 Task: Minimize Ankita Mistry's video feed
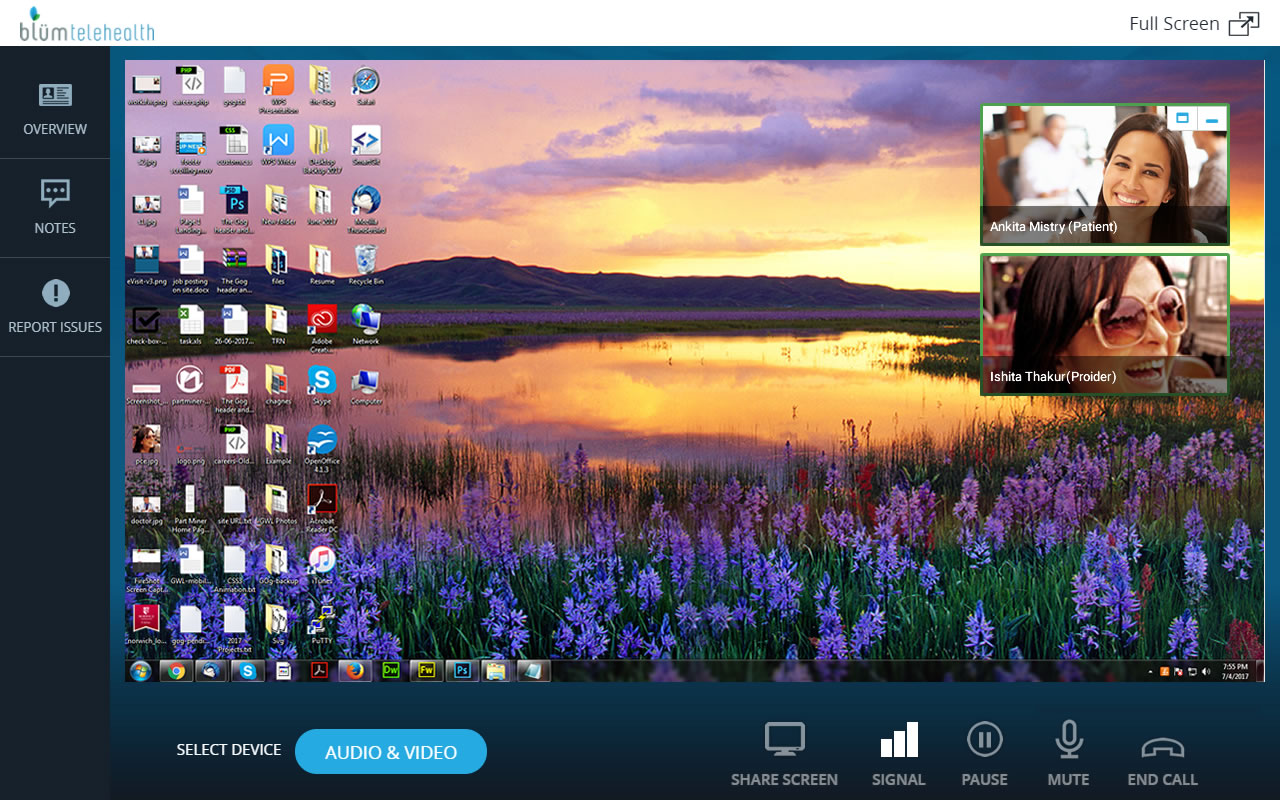pos(1211,117)
